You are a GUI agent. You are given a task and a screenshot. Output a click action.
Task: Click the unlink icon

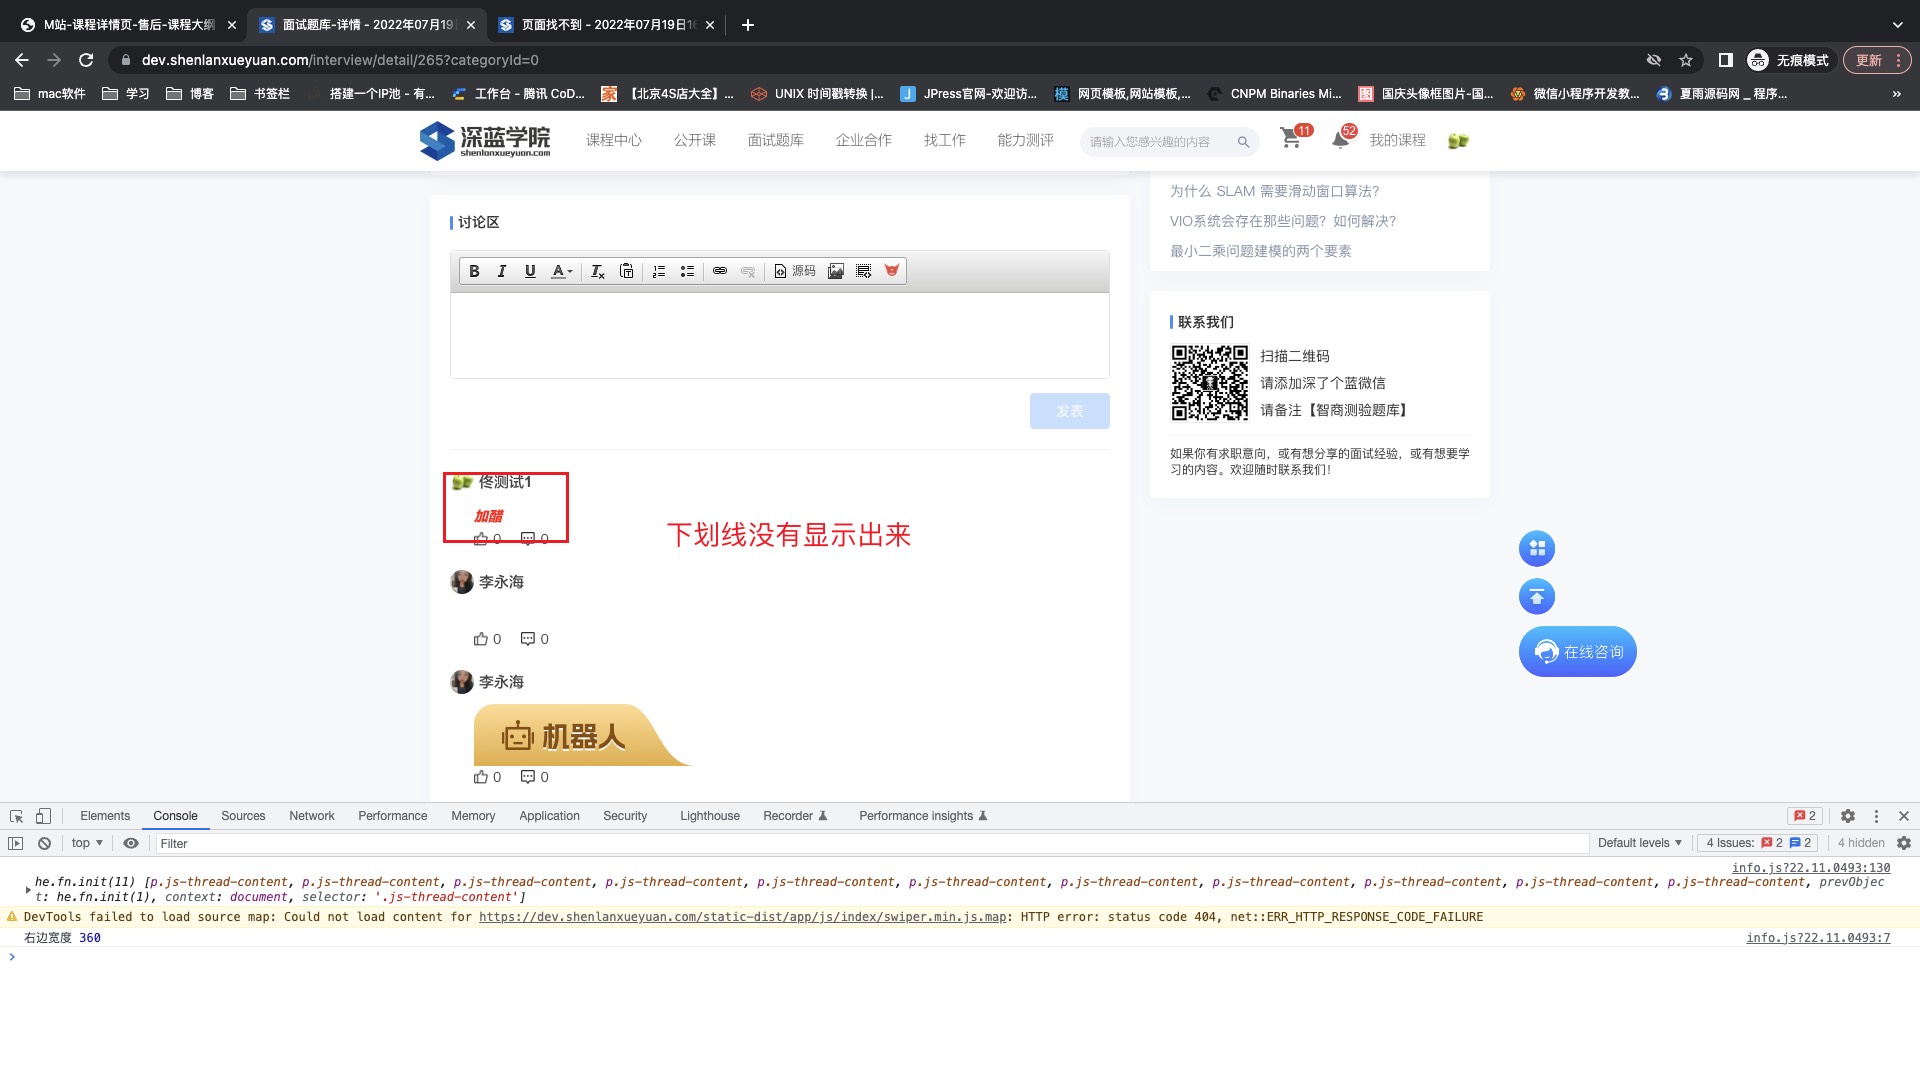(x=748, y=271)
